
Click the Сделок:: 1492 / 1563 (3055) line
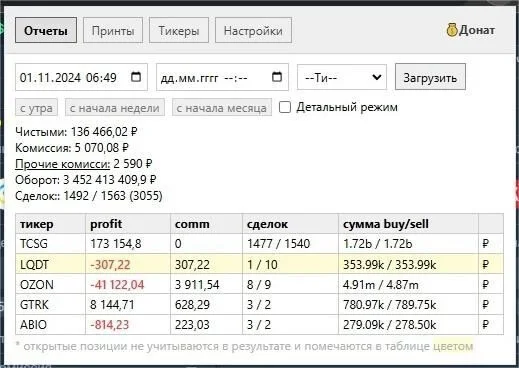click(x=89, y=196)
